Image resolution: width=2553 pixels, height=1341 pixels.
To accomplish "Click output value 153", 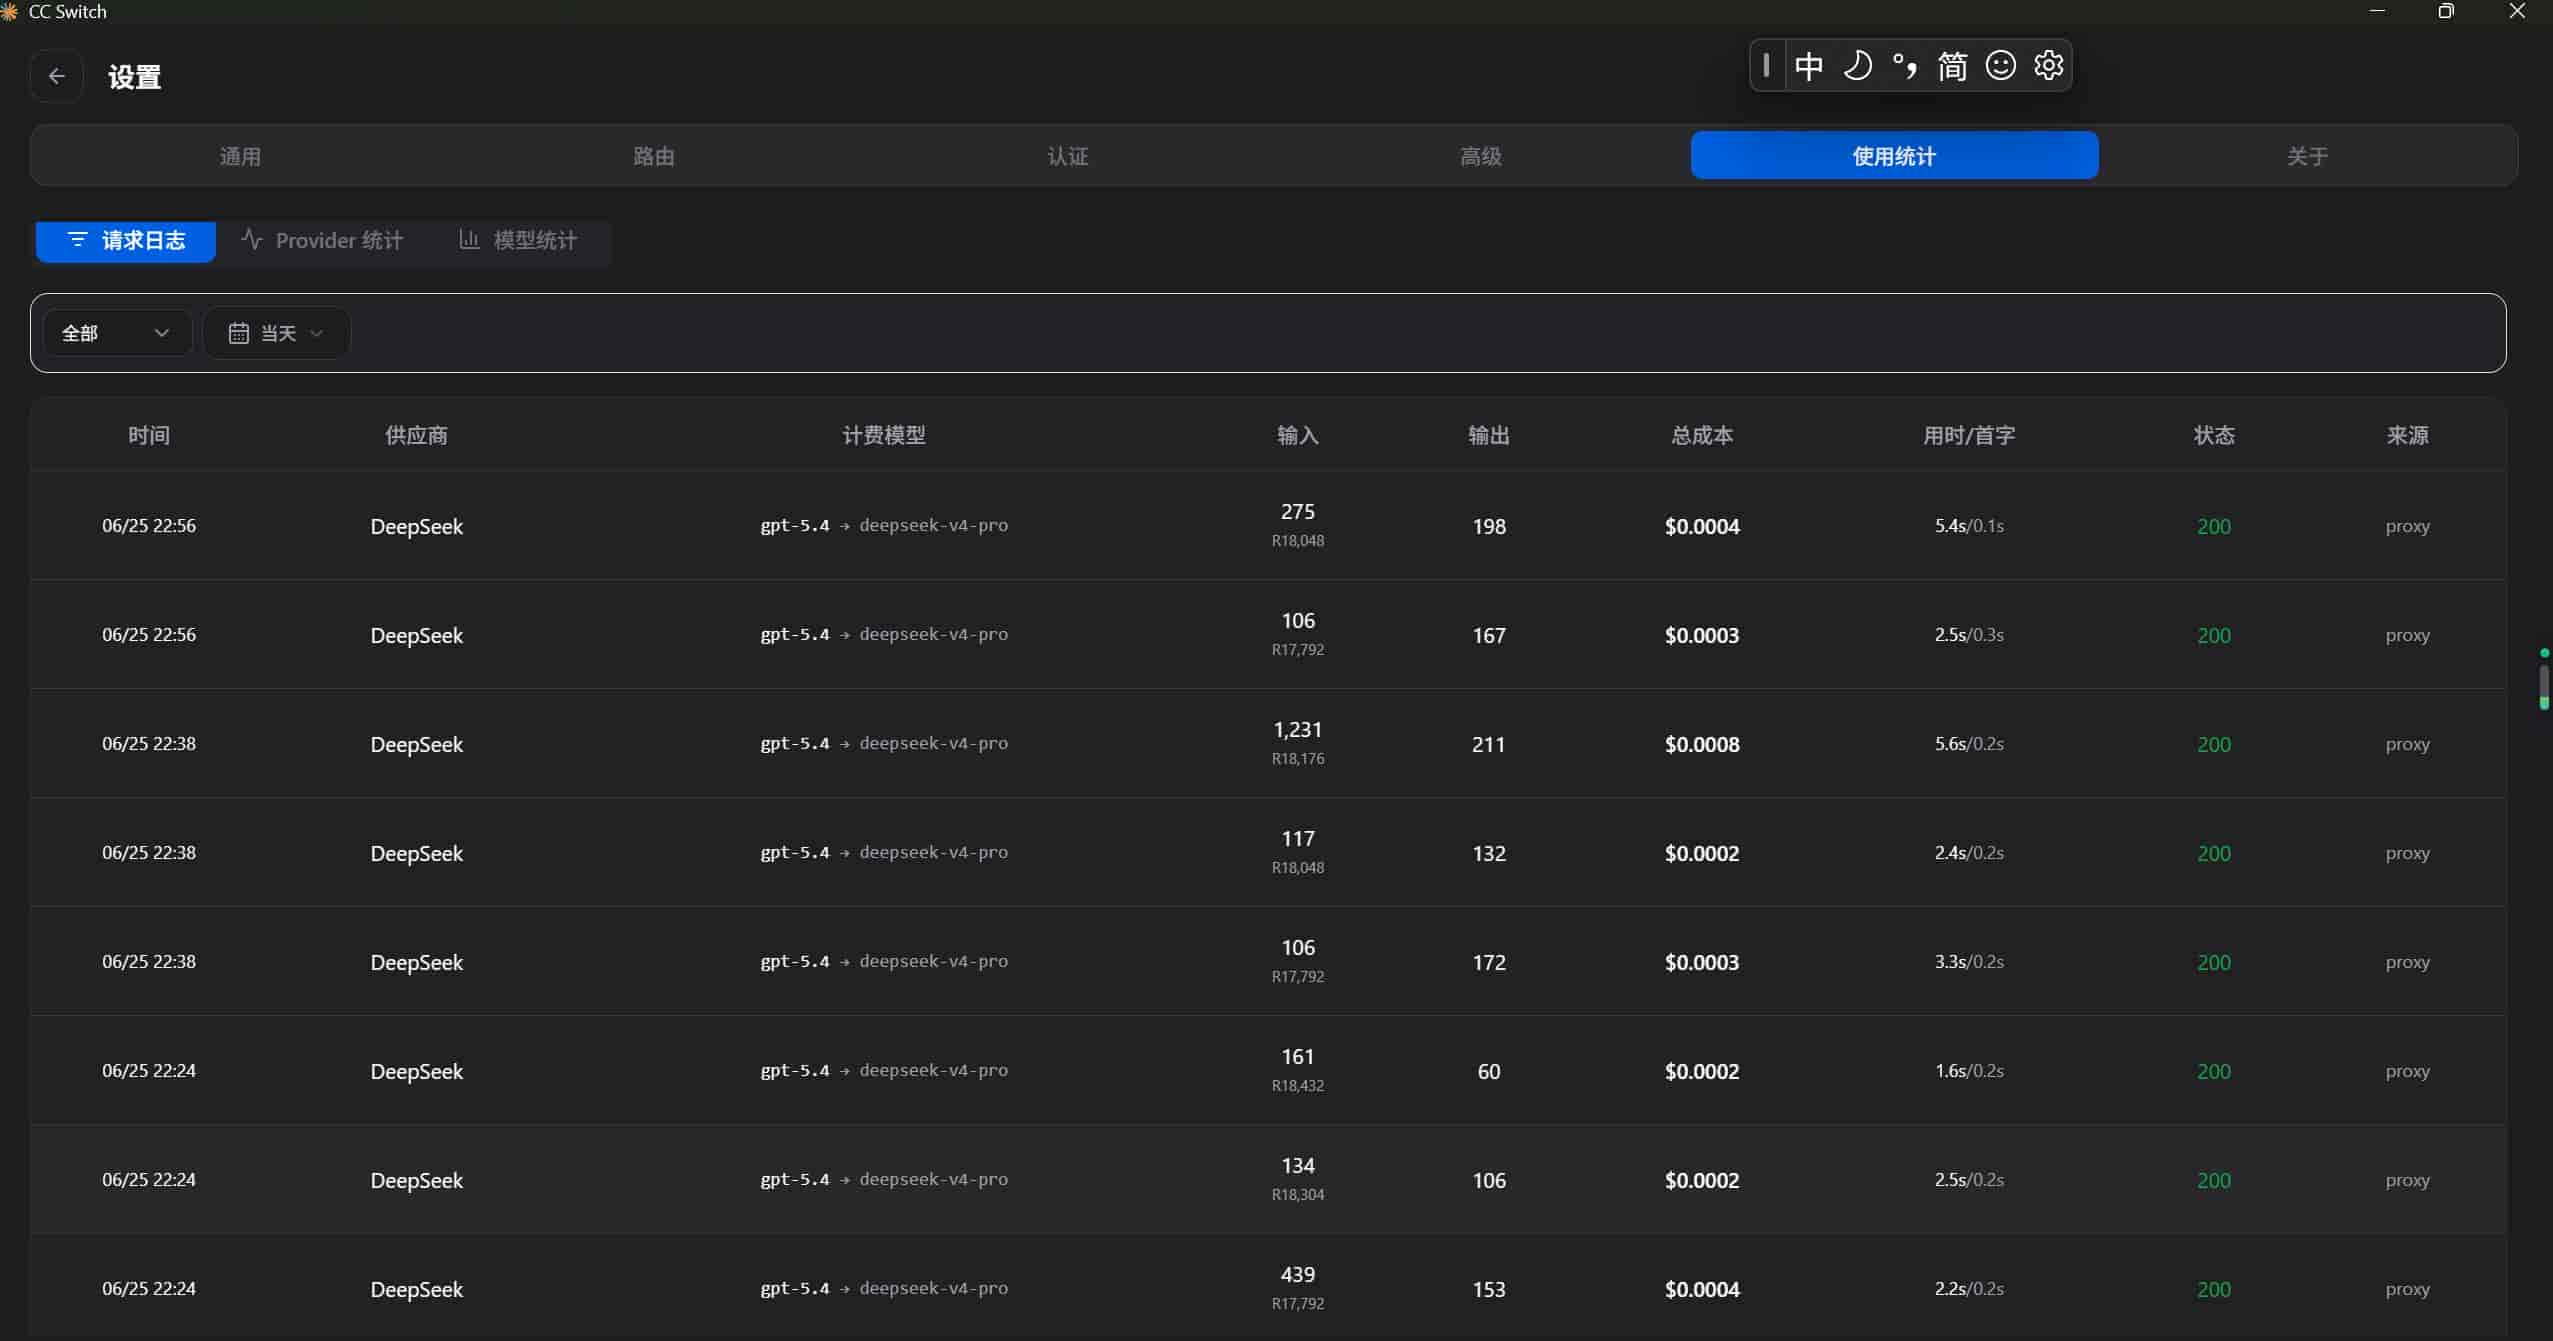I will pos(1489,1290).
